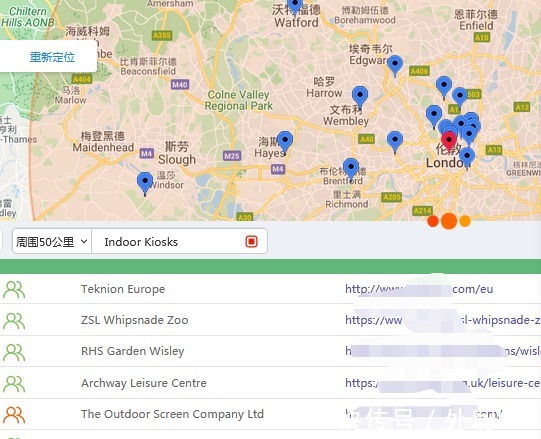Select the red London center map pin
541x439 pixels.
[449, 142]
